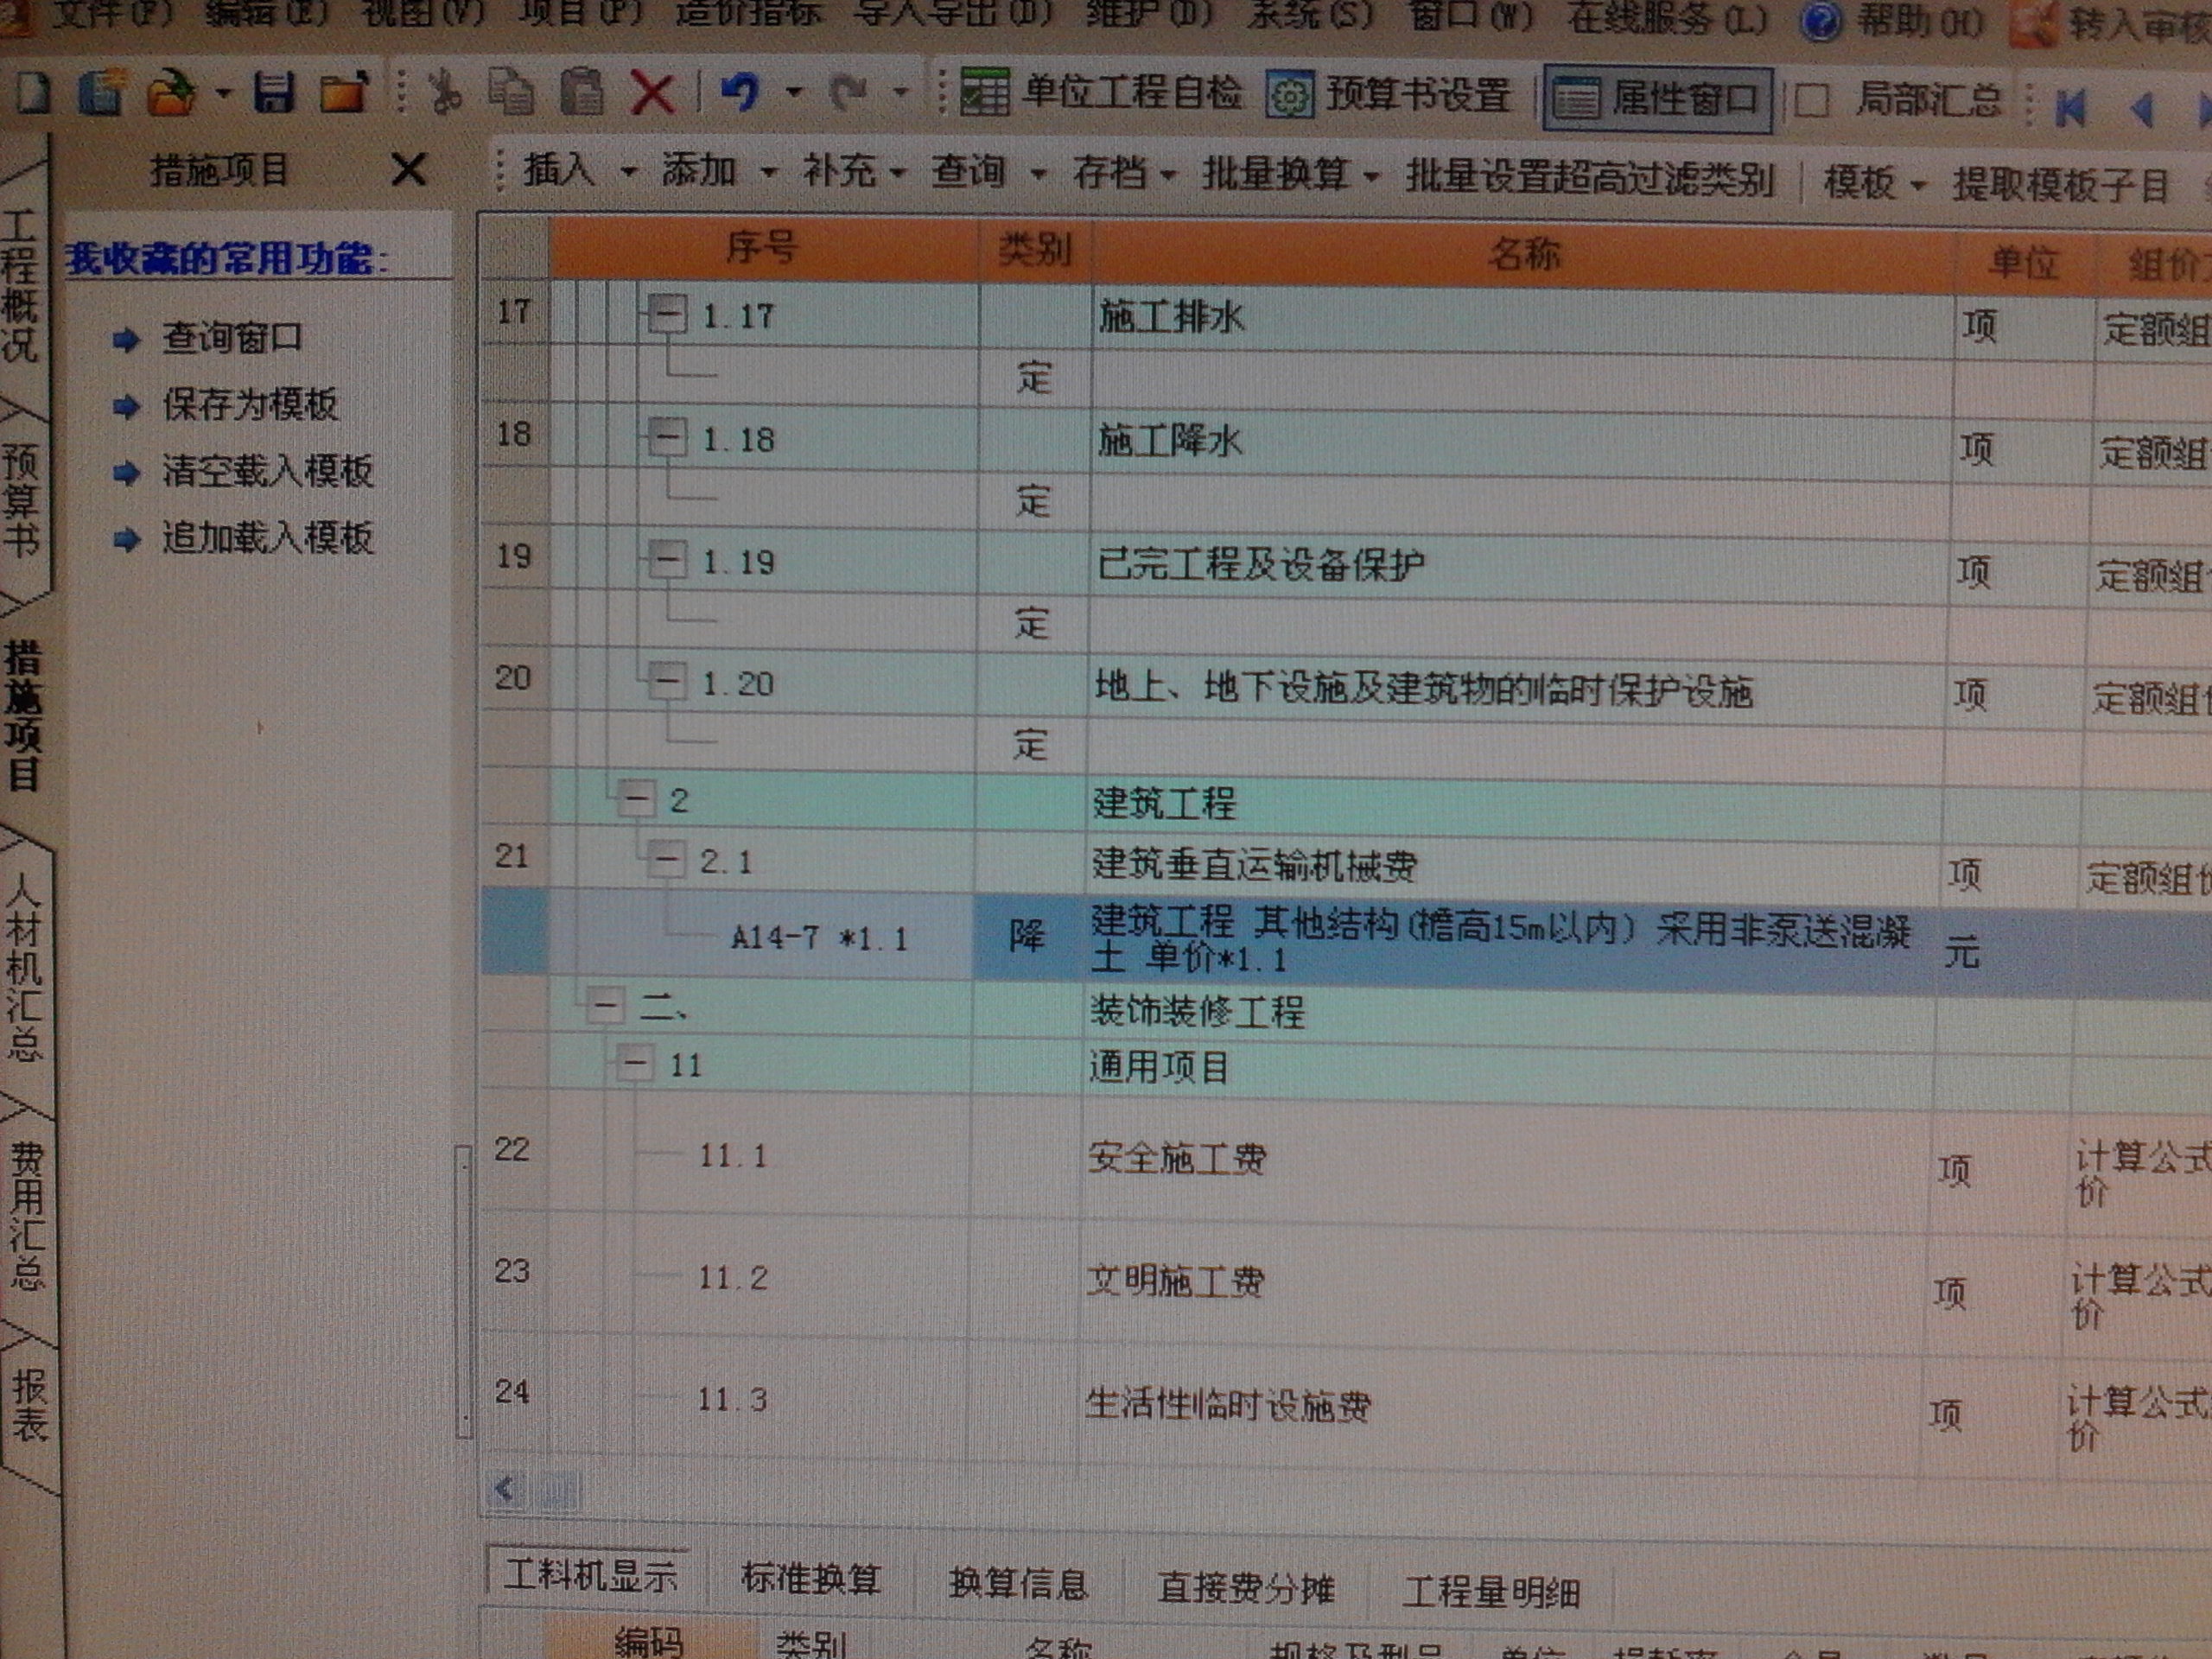Click 清空载入模板 shortcut
Image resolution: width=2212 pixels, height=1659 pixels.
point(268,471)
